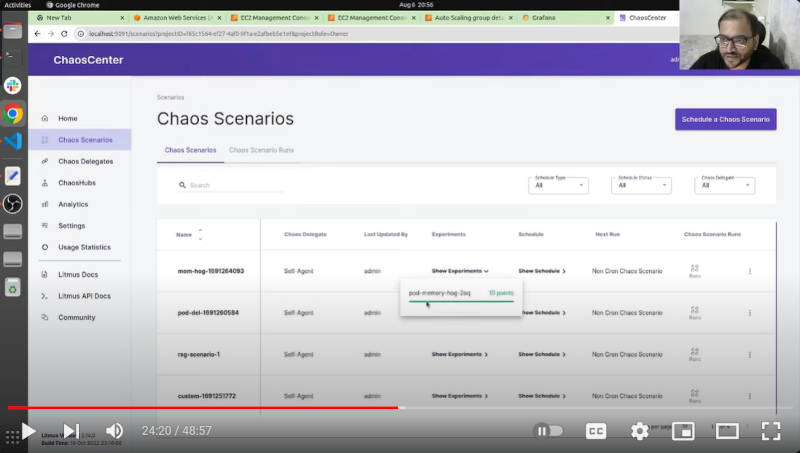The image size is (800, 453).
Task: Click Schedule a Chaos Scenario button
Action: click(x=726, y=119)
